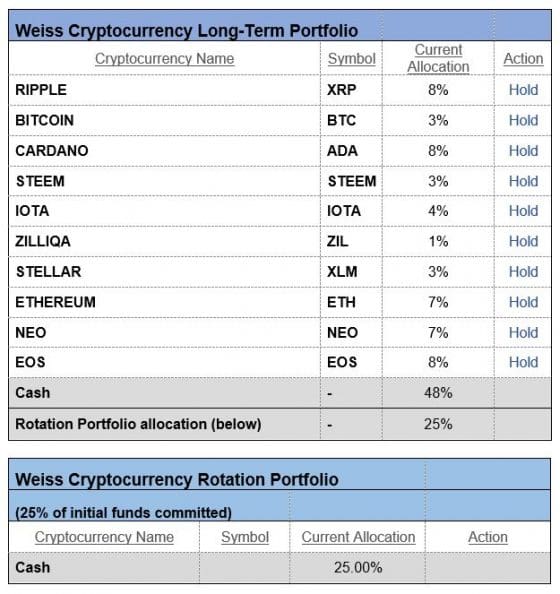Click Hold next to IOTA

pos(523,211)
